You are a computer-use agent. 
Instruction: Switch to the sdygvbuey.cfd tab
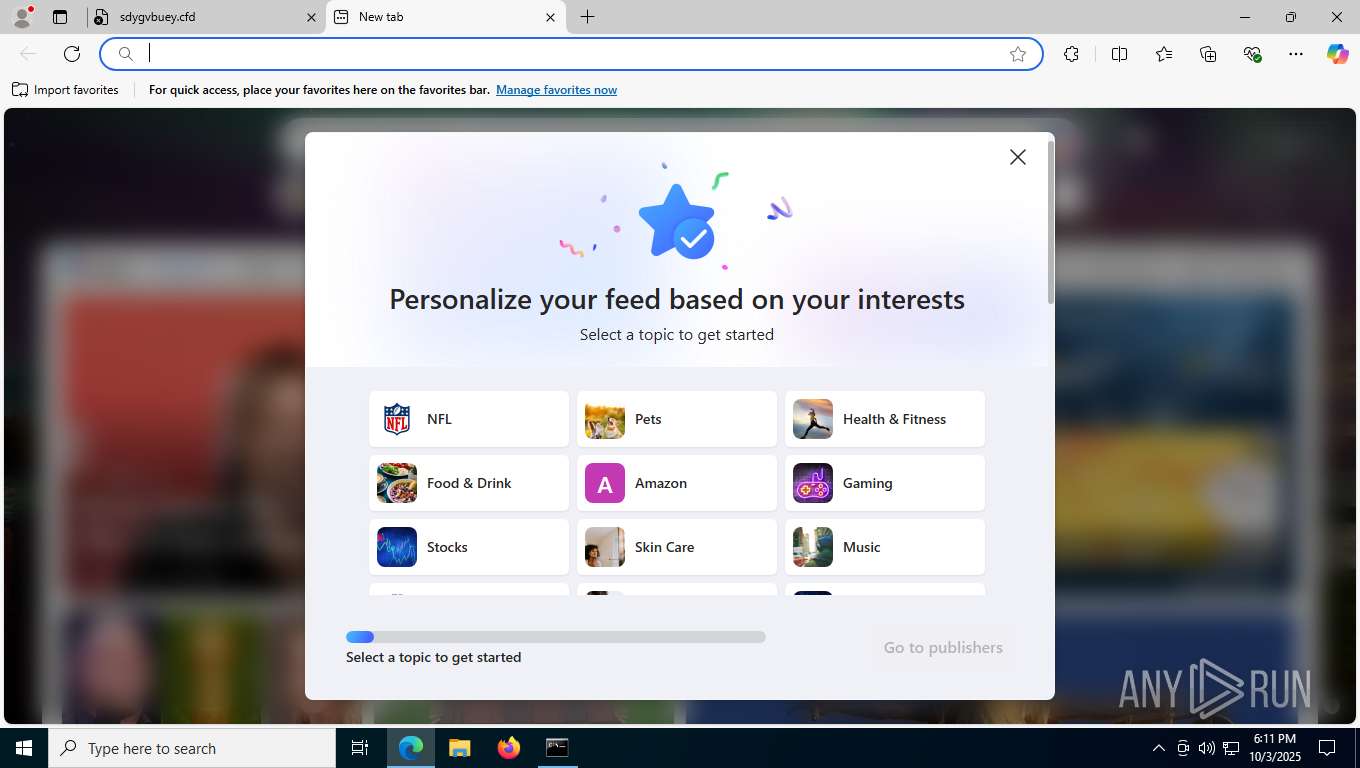coord(205,17)
